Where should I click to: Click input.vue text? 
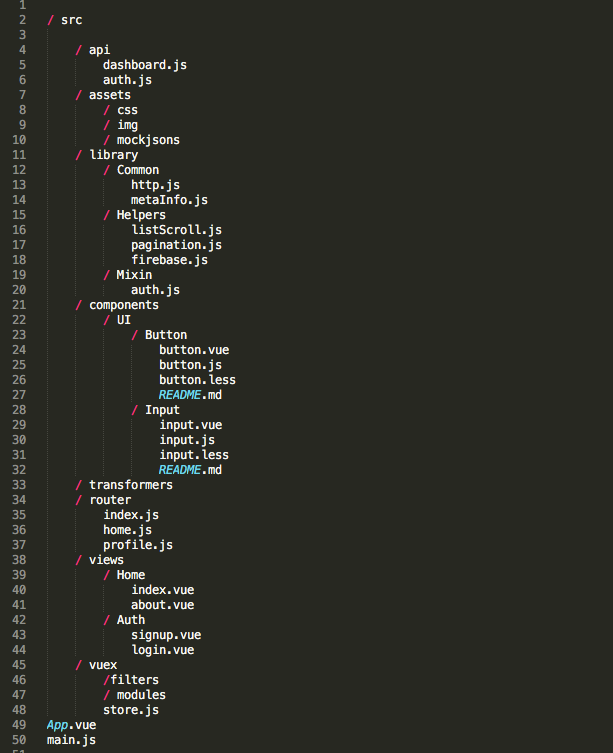190,425
